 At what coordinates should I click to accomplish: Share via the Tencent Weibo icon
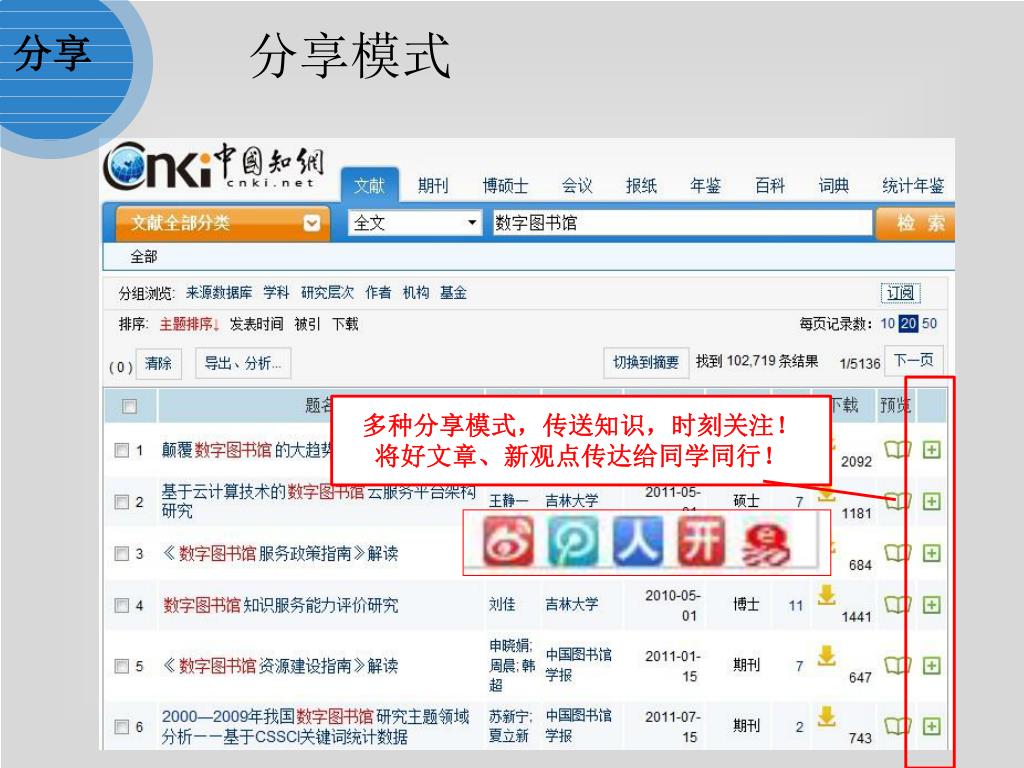[573, 541]
